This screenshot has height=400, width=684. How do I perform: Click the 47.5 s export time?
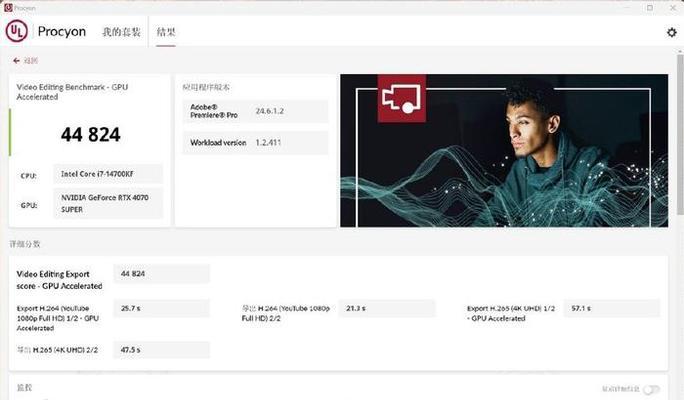[x=161, y=350]
